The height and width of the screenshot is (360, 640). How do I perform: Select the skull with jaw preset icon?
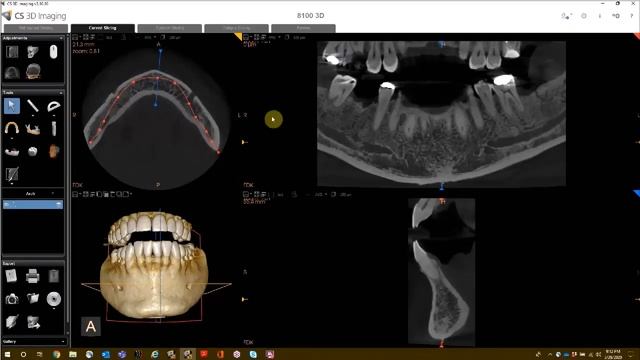pyautogui.click(x=33, y=72)
